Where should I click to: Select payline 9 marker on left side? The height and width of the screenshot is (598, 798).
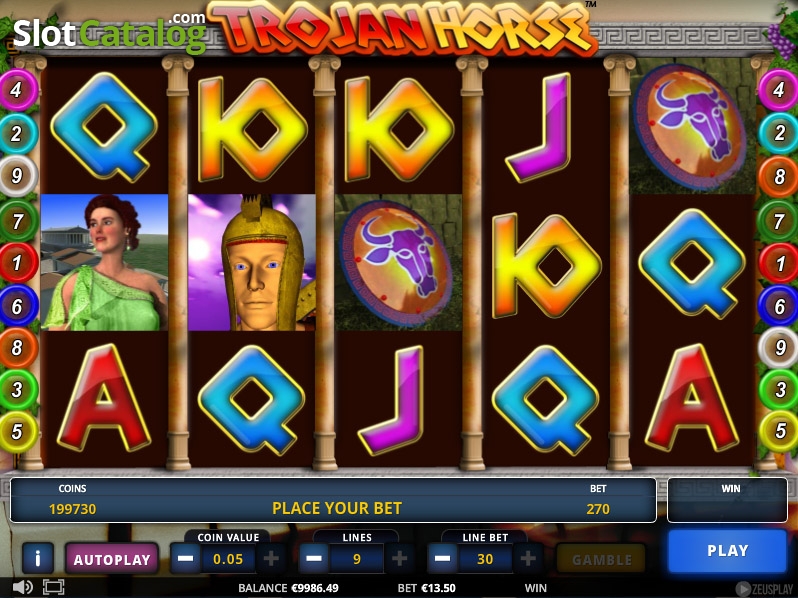pyautogui.click(x=18, y=176)
